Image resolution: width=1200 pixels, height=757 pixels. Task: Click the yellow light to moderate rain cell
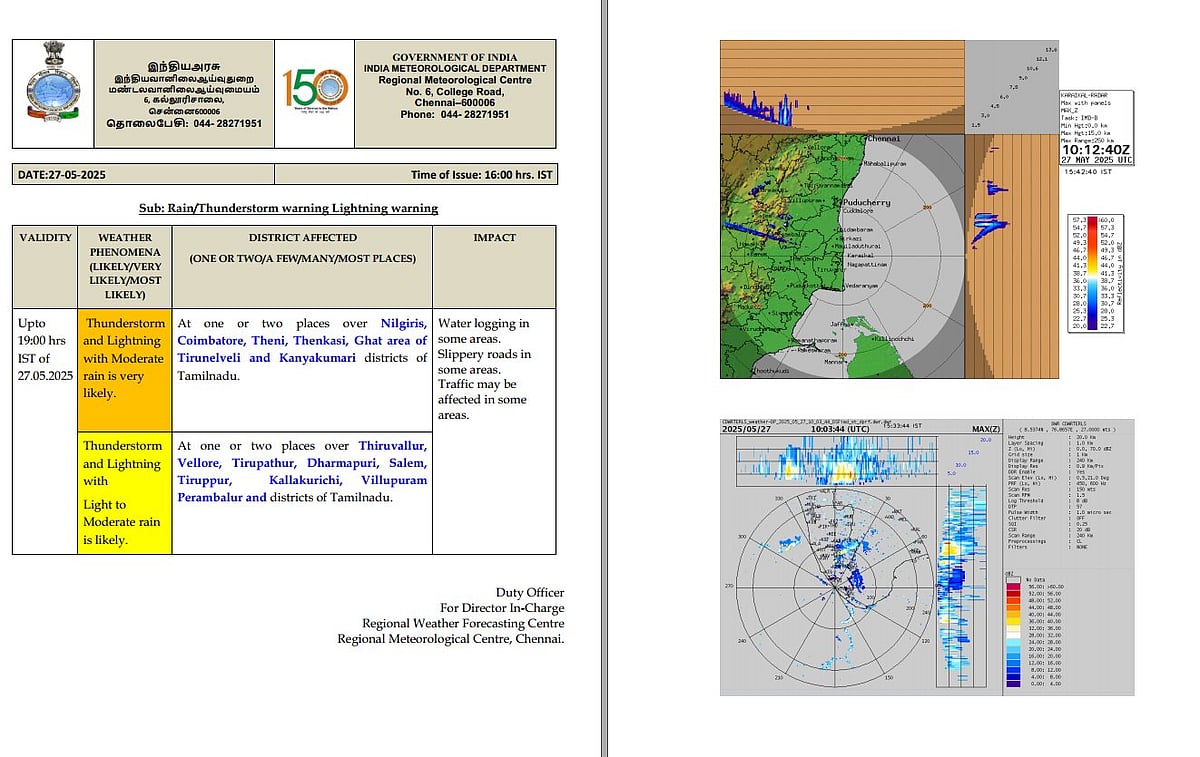pos(125,492)
